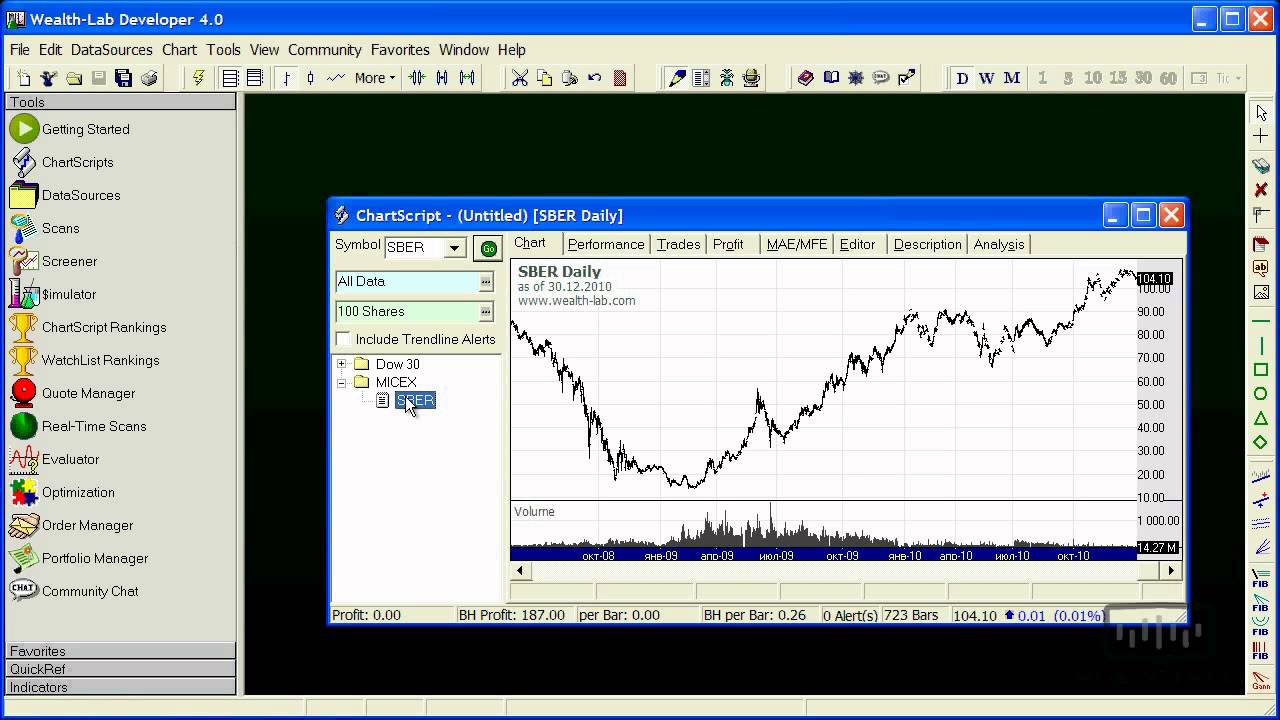Click the Open folder toolbar icon
The width and height of the screenshot is (1280, 720).
74,78
